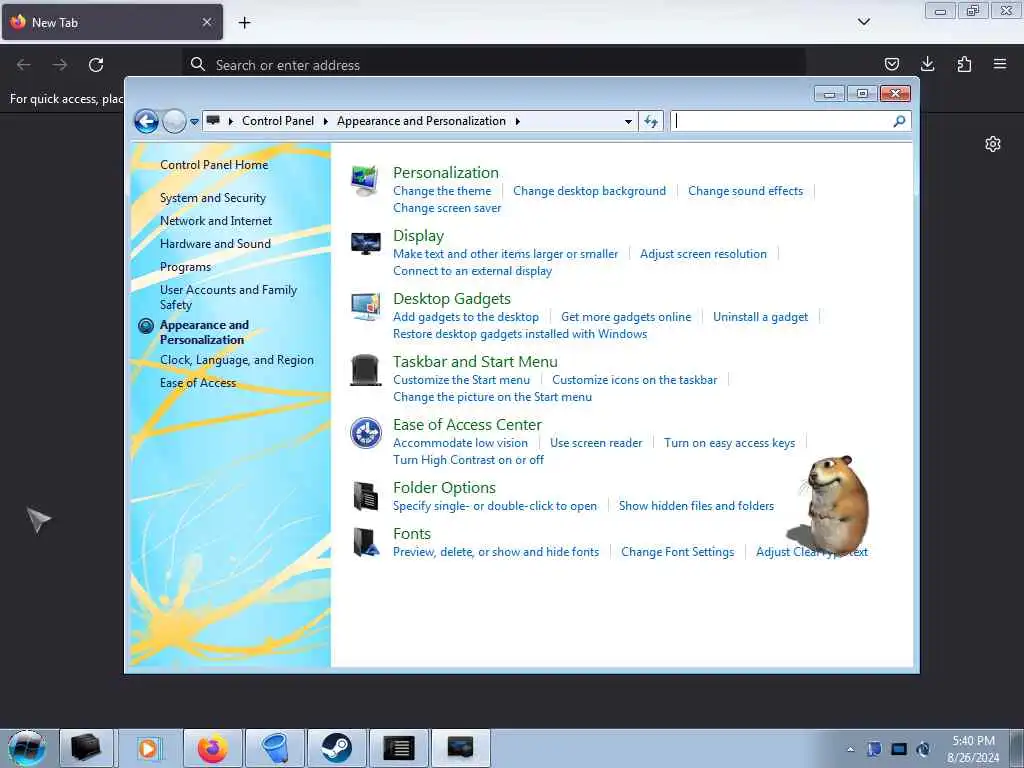Click Firefox back navigation arrow

pyautogui.click(x=24, y=65)
